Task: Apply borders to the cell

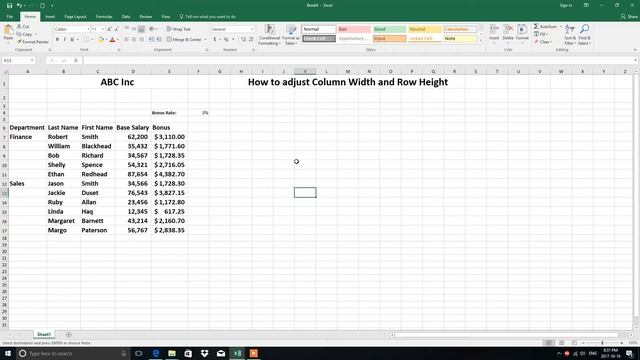Action: [x=86, y=40]
